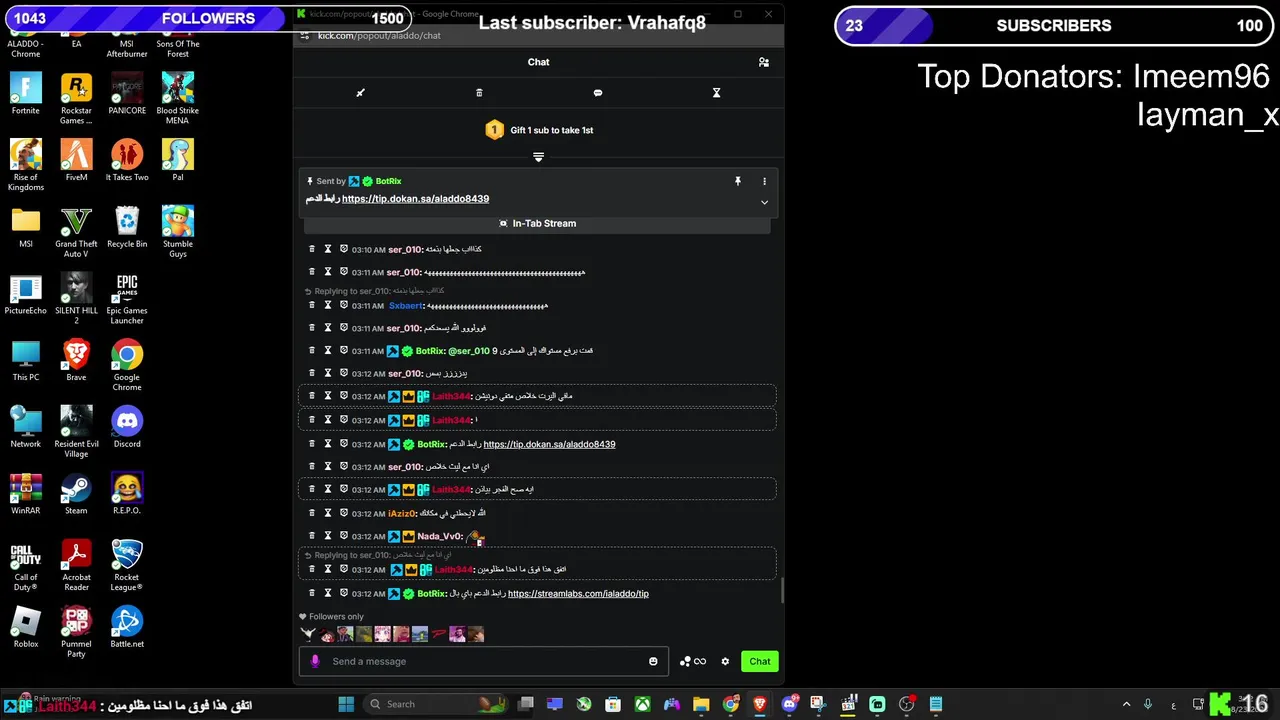Select Epic Games Launcher desktop icon

(127, 299)
